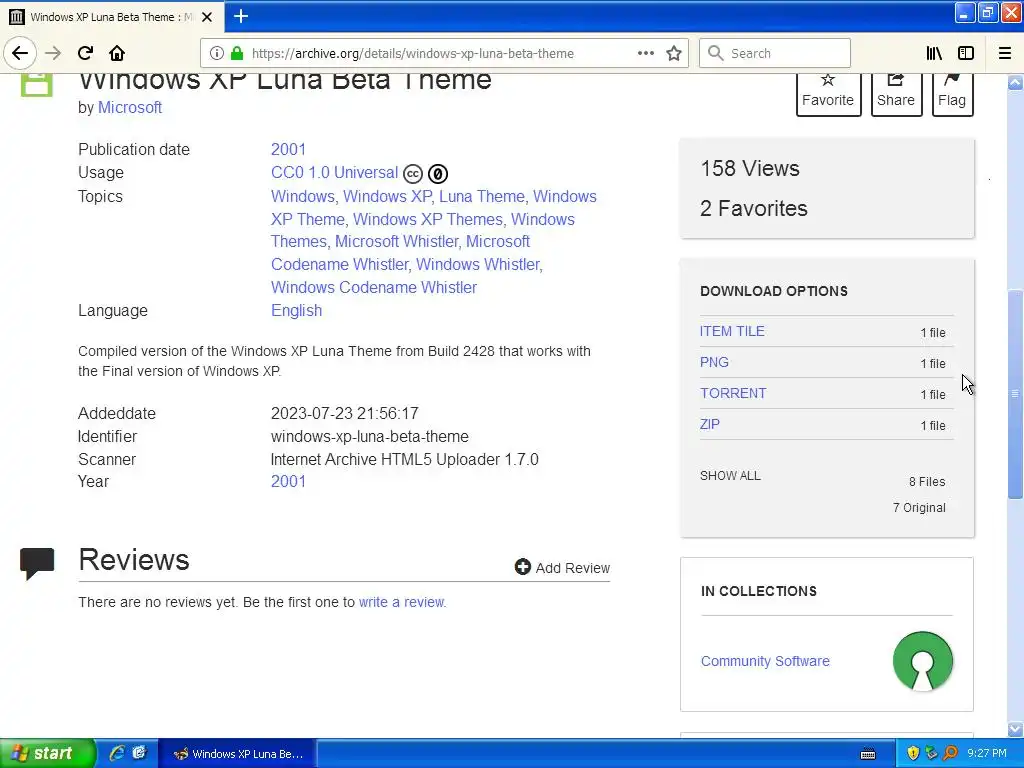1024x768 pixels.
Task: Click the Addeddate value 2023-07-23 21:56:17
Action: pyautogui.click(x=345, y=413)
